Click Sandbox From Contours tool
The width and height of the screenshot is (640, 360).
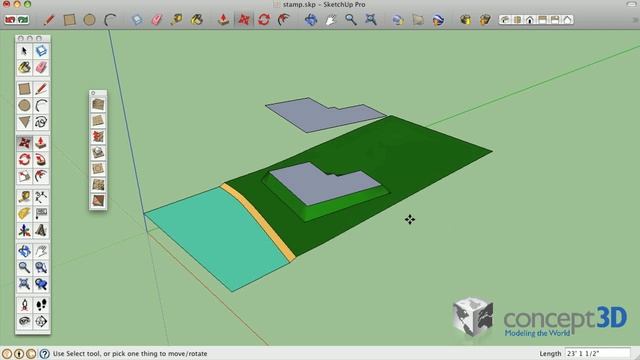click(x=98, y=104)
